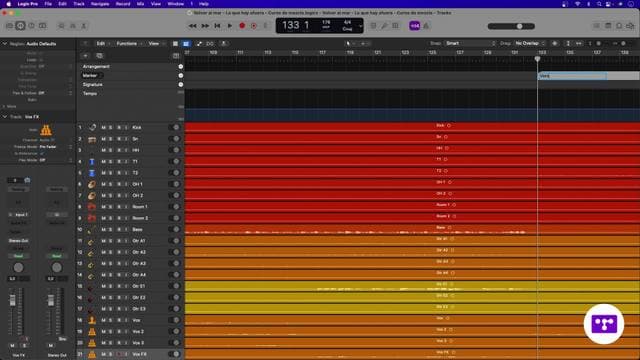Click the add track plus button

(86, 56)
